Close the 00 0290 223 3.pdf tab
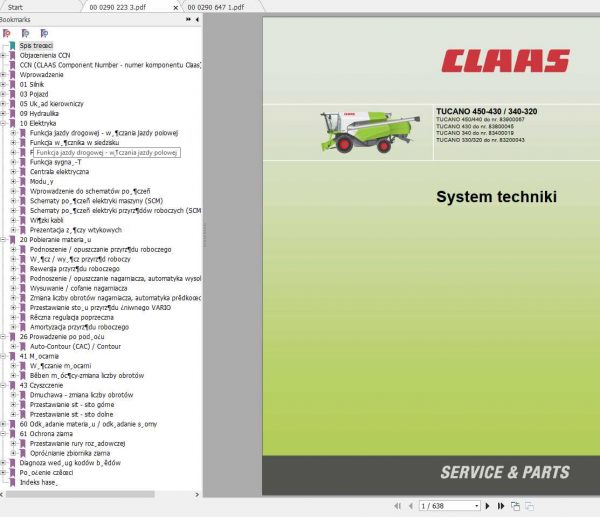The width and height of the screenshot is (600, 517). (175, 7)
